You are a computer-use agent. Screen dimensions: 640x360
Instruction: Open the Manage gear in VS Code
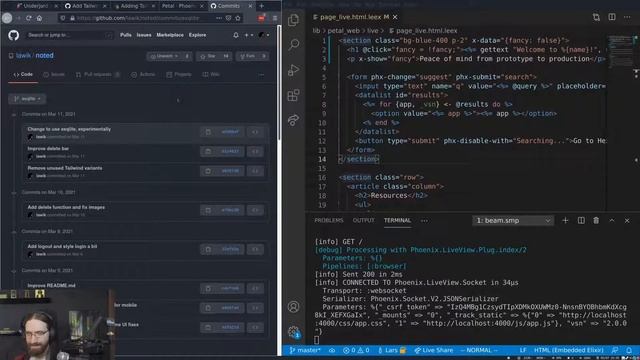pyautogui.click(x=293, y=332)
